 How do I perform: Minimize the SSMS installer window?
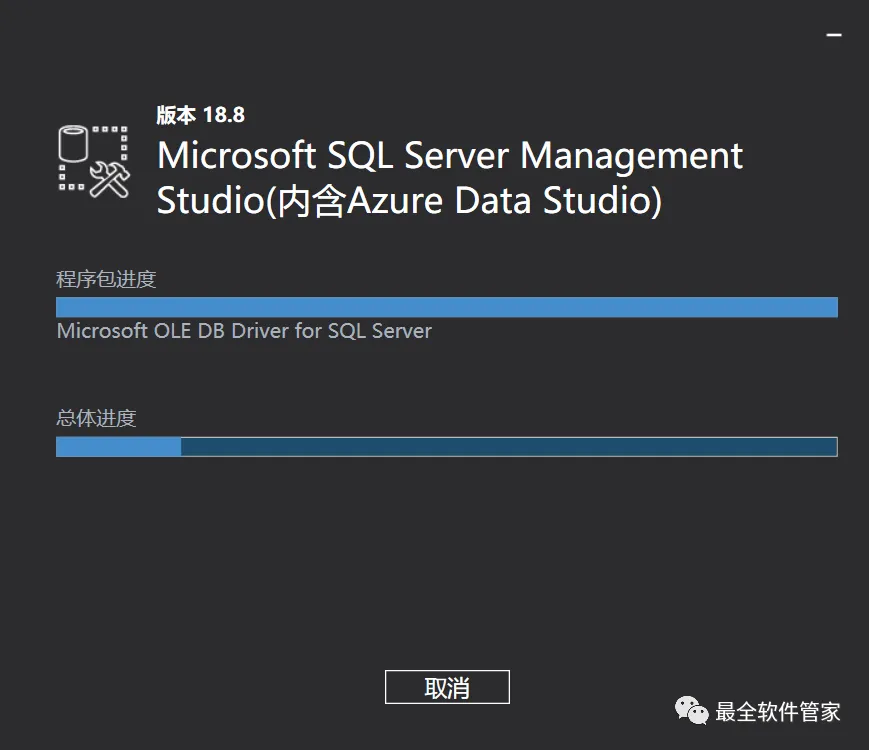click(833, 33)
